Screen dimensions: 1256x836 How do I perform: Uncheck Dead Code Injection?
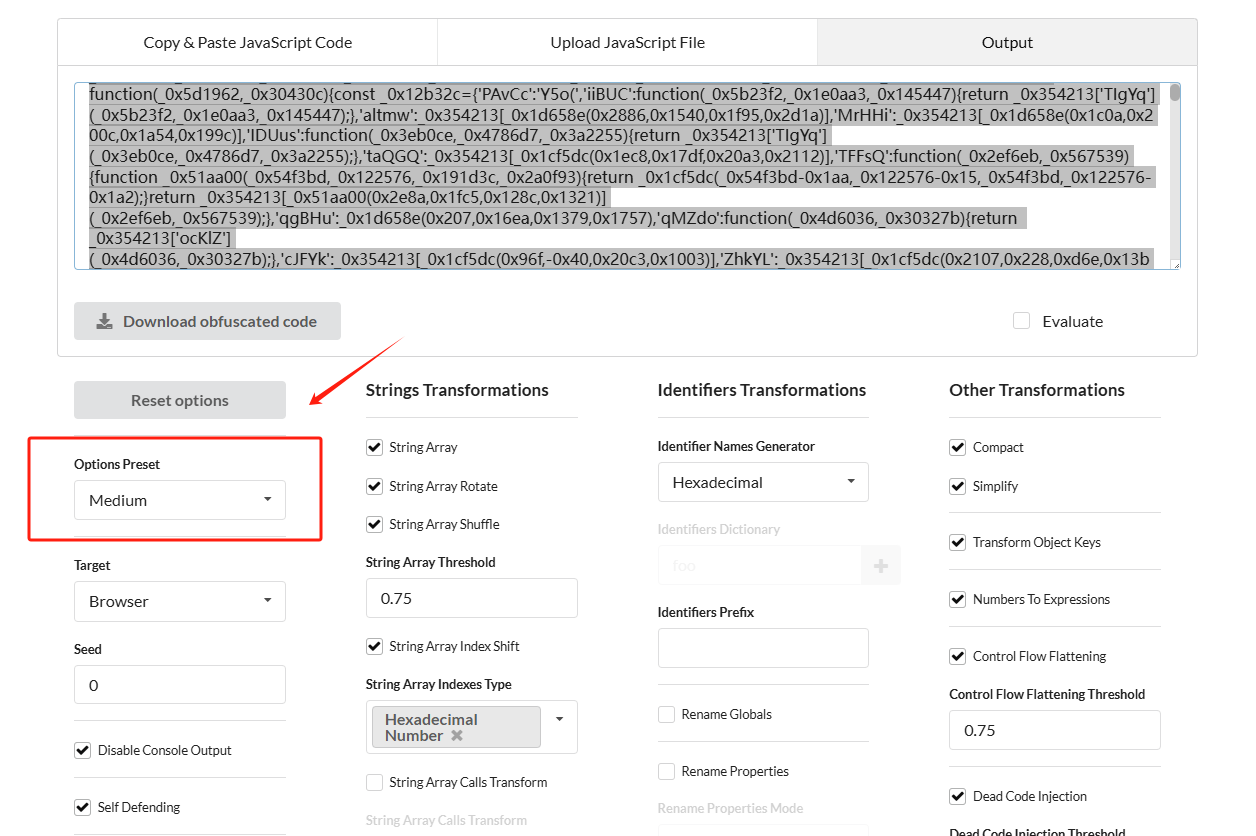coord(958,796)
